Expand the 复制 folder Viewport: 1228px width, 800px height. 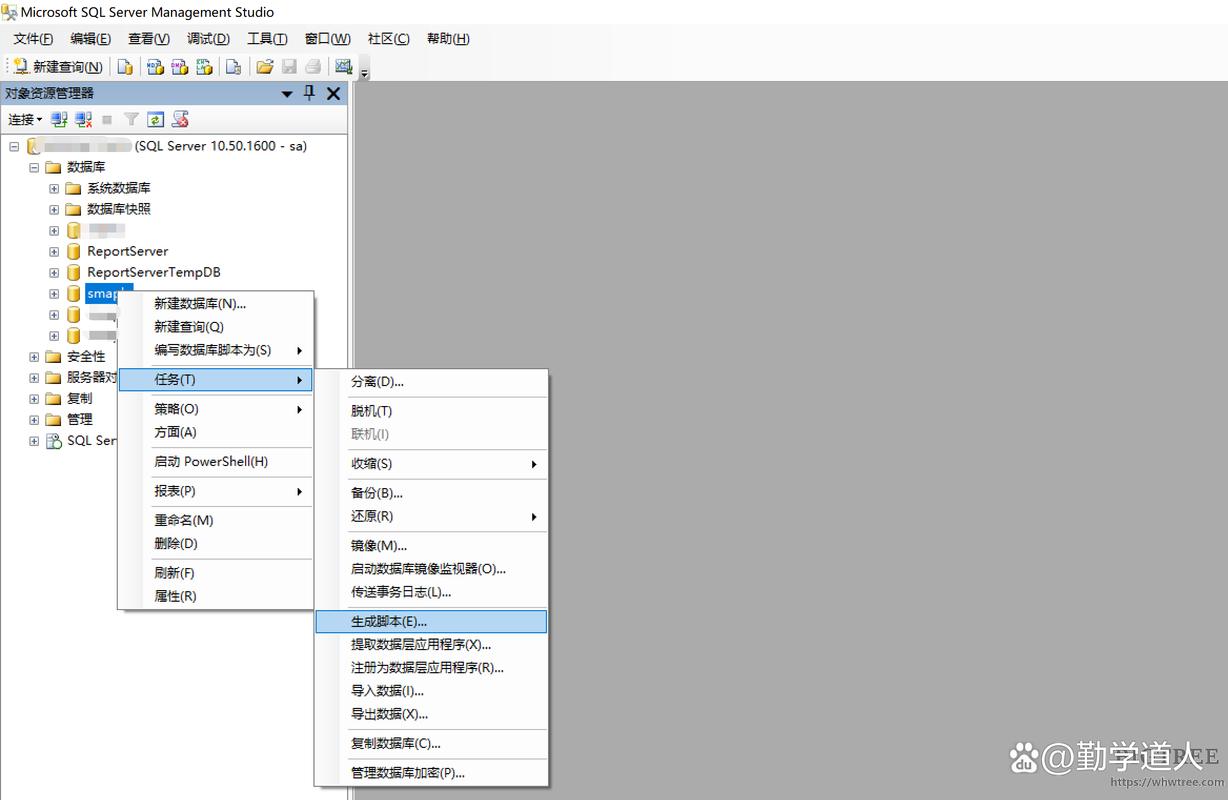point(34,399)
